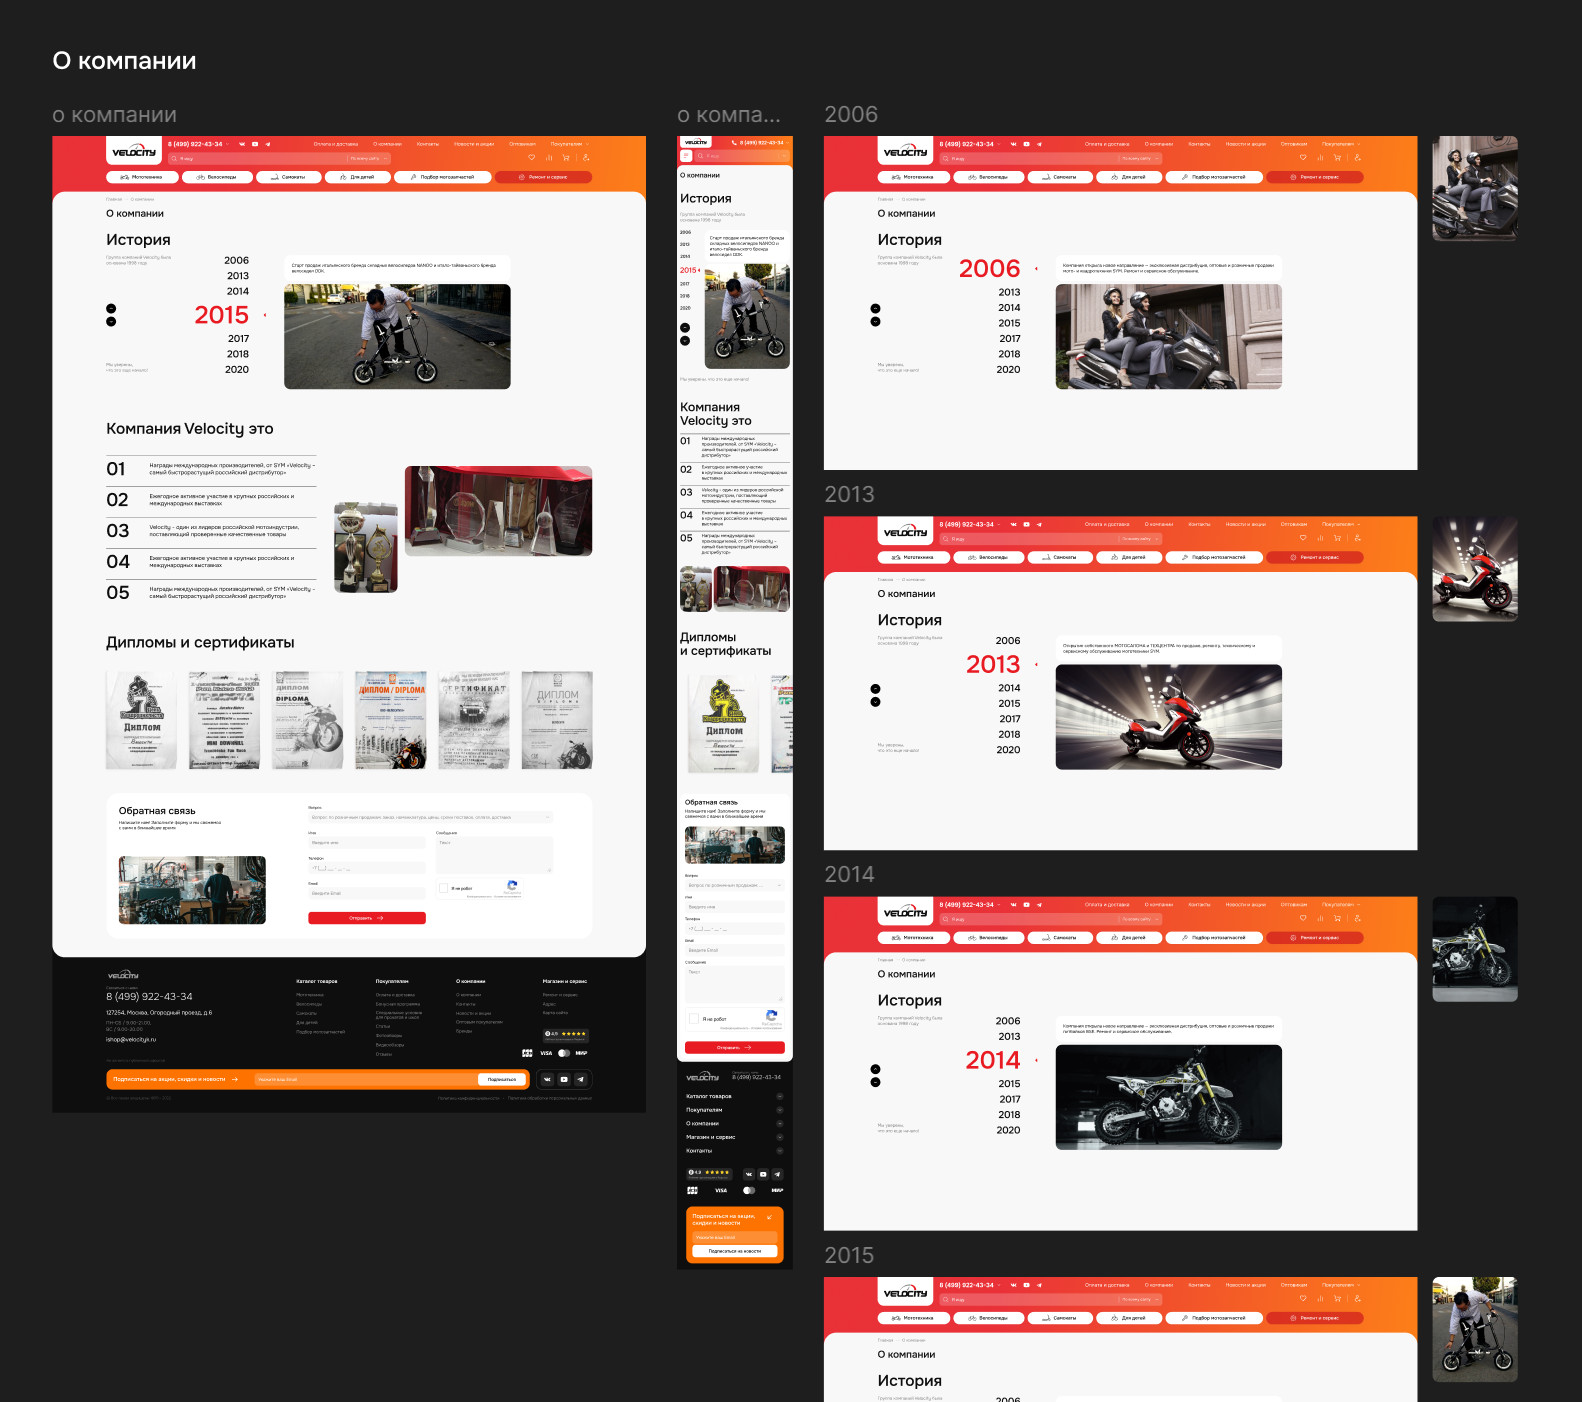Open the YouTube icon in the main desktop header

(255, 144)
